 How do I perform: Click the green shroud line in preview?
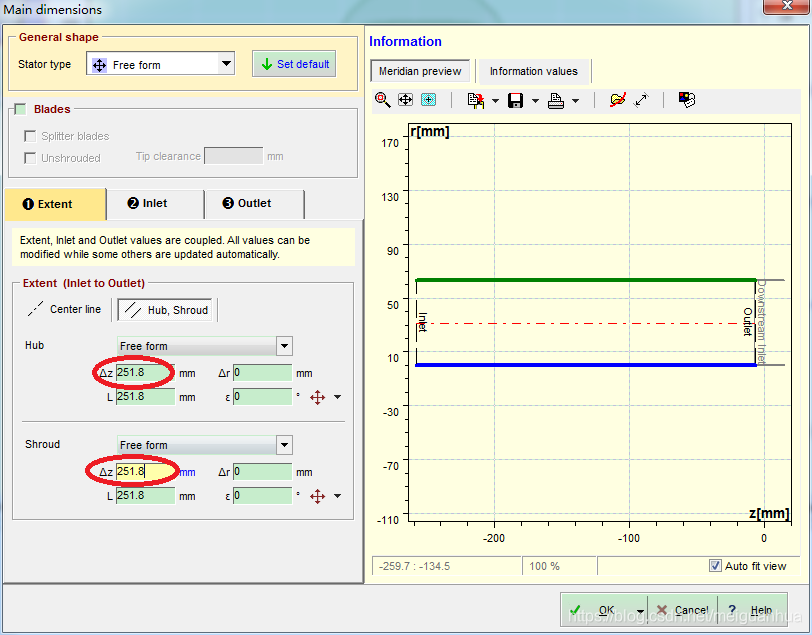586,280
